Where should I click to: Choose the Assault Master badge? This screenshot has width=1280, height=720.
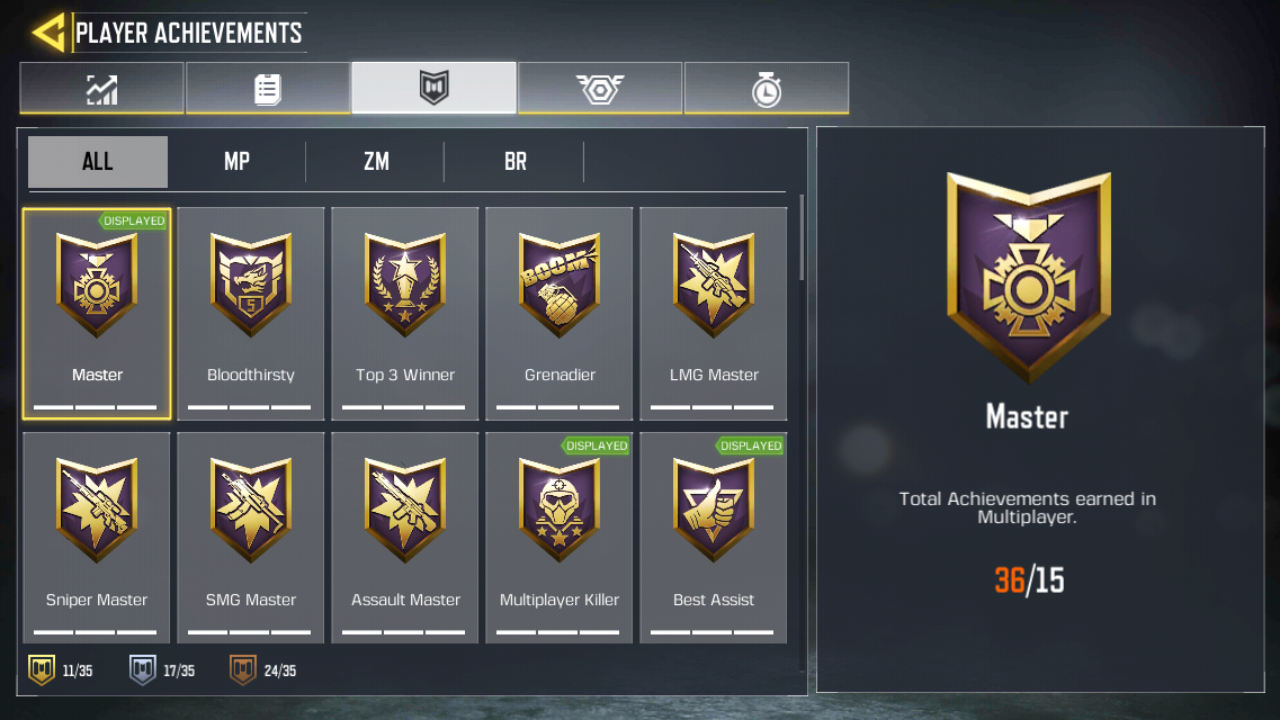pyautogui.click(x=405, y=538)
